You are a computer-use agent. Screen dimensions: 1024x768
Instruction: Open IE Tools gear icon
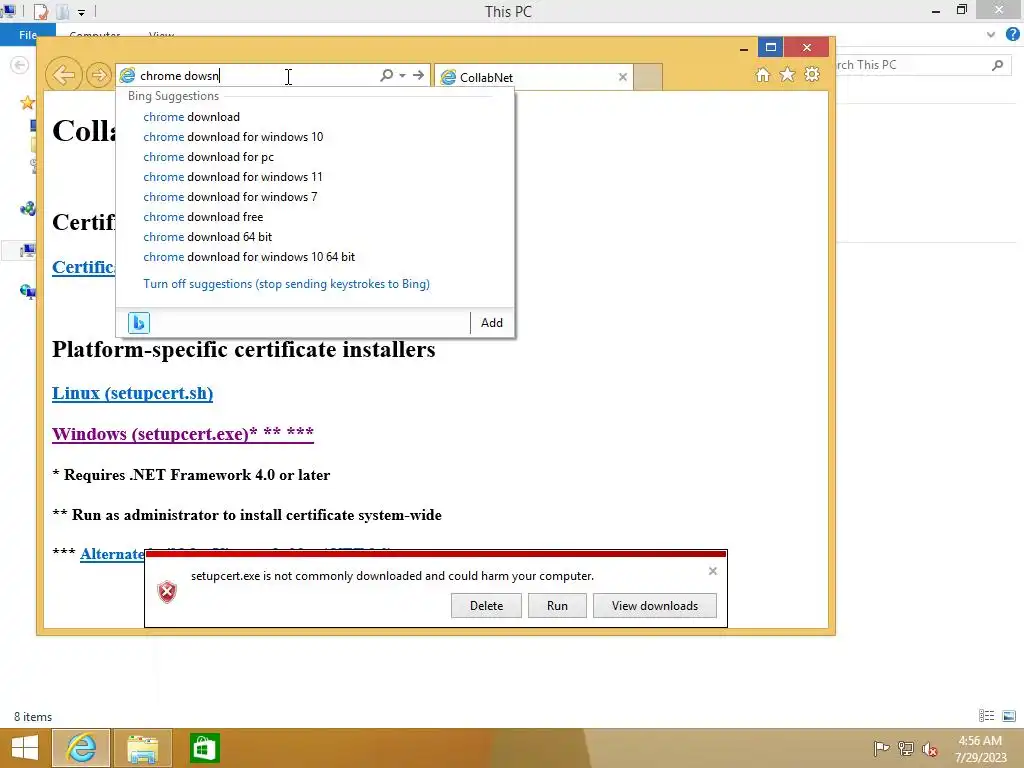[812, 74]
